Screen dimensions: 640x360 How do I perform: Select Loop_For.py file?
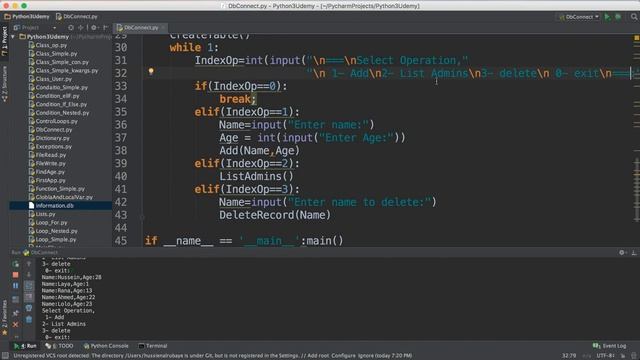click(48, 223)
